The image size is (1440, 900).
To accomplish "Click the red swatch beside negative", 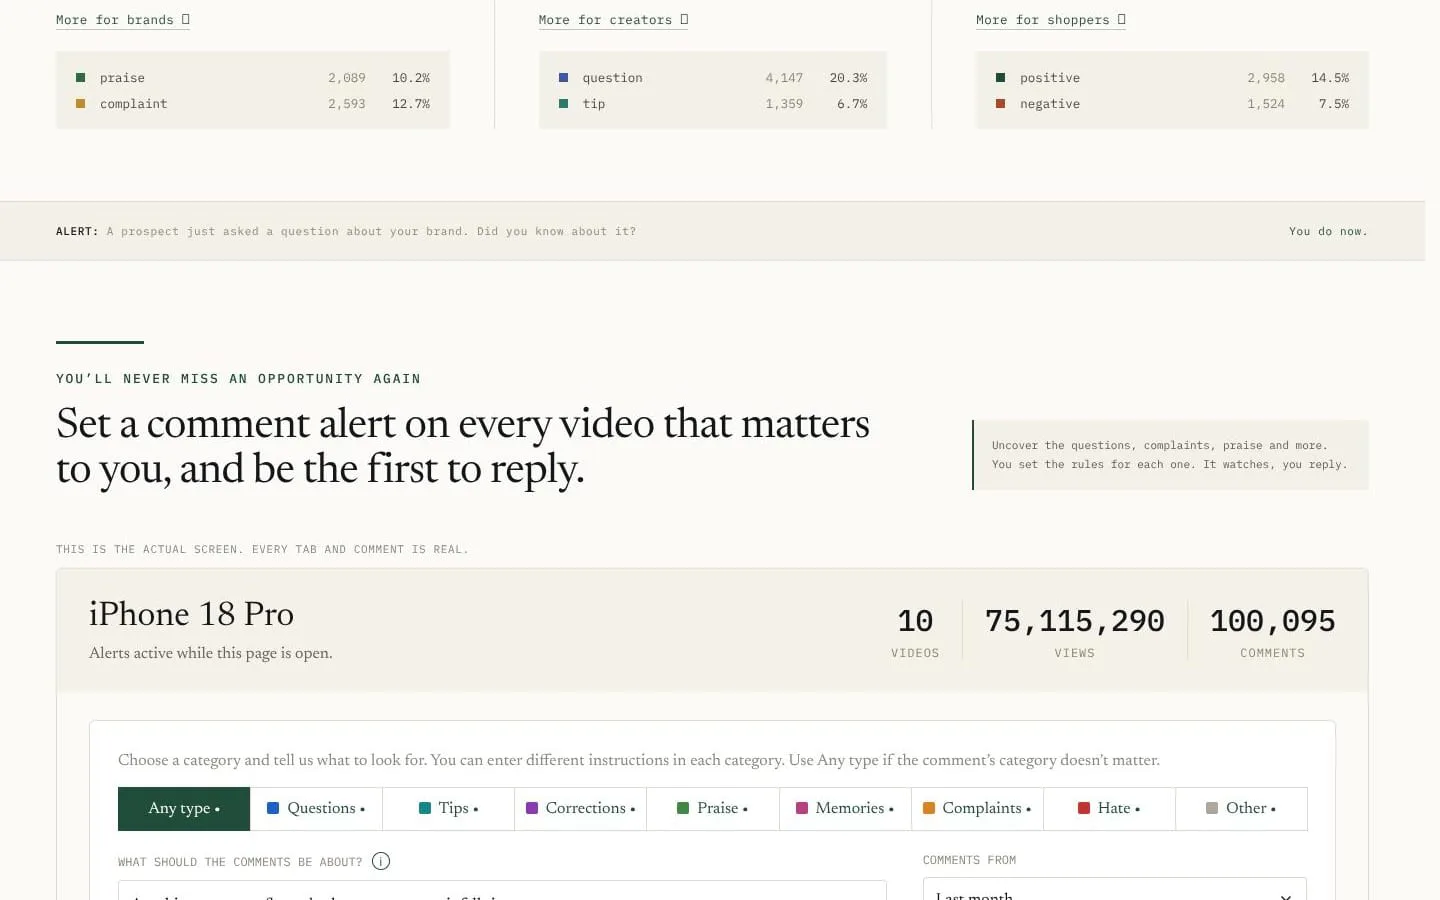I will tap(1001, 104).
